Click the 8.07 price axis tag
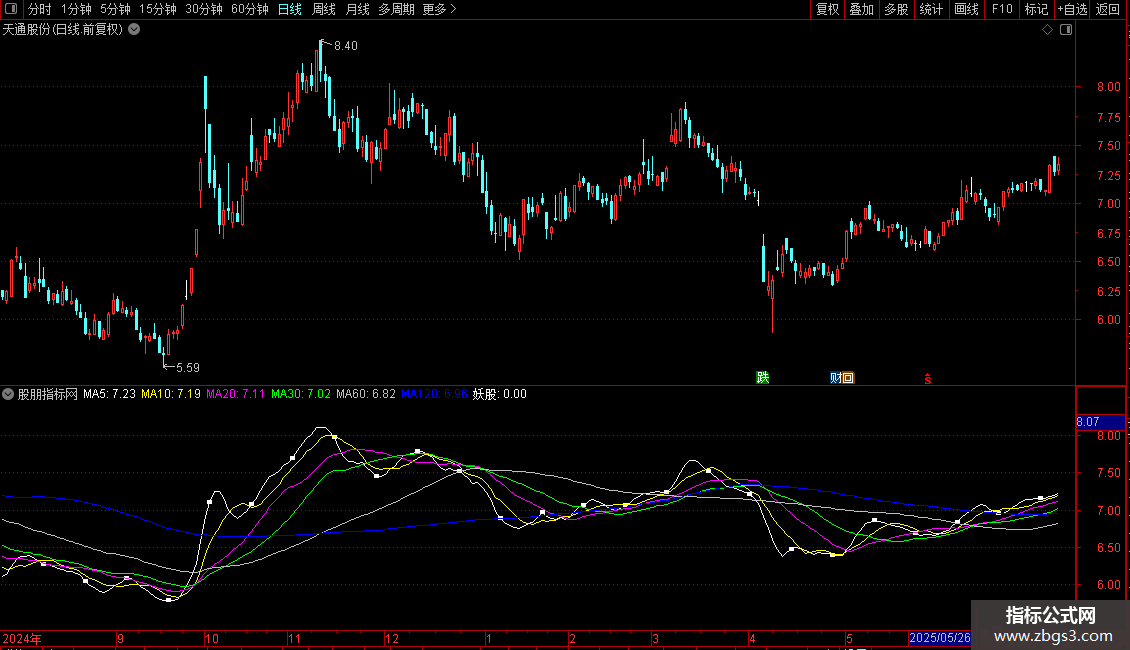The height and width of the screenshot is (650, 1130). [x=1100, y=422]
